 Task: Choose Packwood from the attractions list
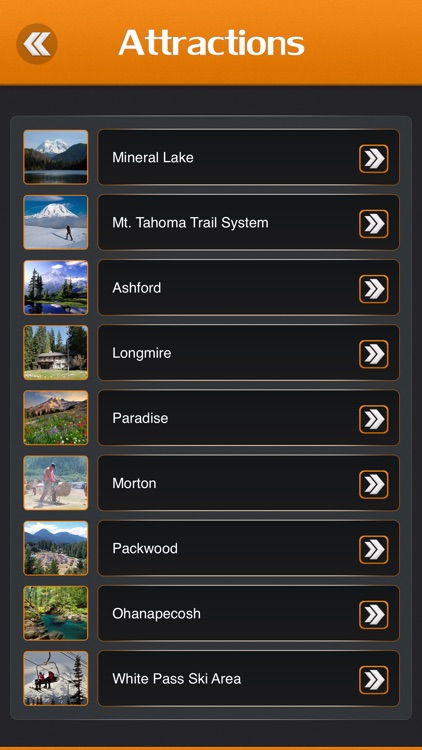(x=248, y=548)
